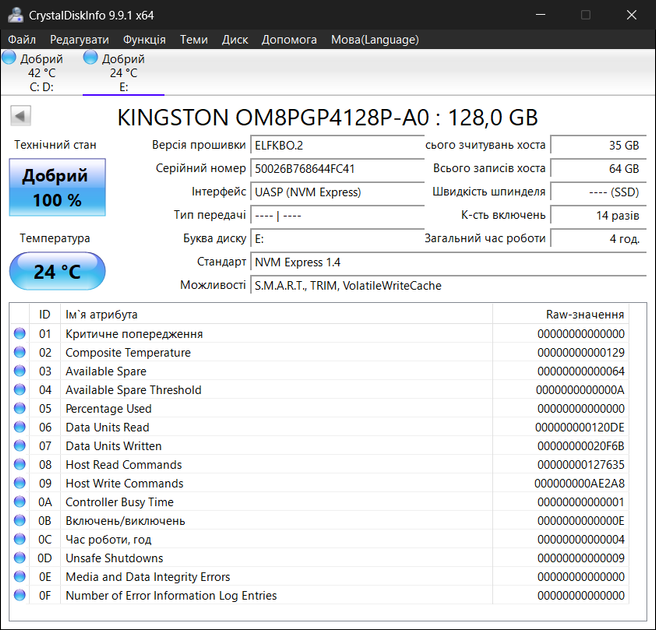The image size is (656, 630).
Task: Click status dot of Data Units Read row
Action: pyautogui.click(x=20, y=427)
